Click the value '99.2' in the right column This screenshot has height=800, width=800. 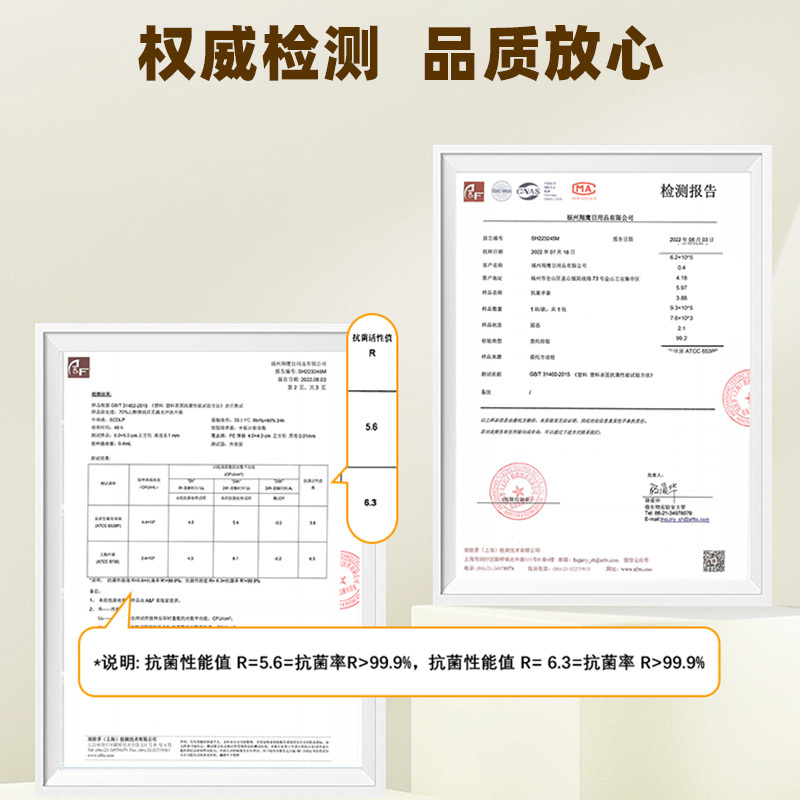coord(681,338)
